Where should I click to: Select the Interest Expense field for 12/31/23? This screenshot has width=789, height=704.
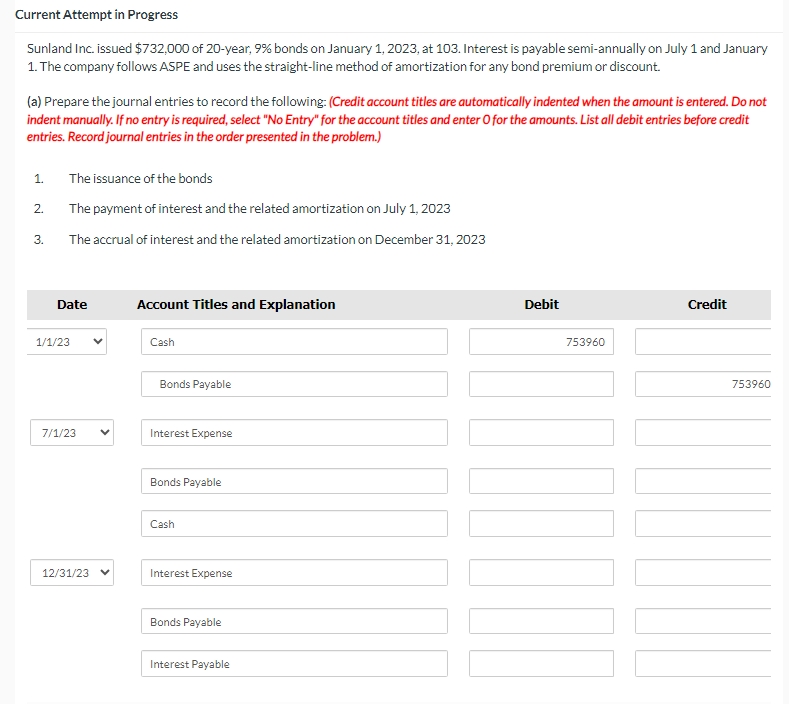click(294, 573)
